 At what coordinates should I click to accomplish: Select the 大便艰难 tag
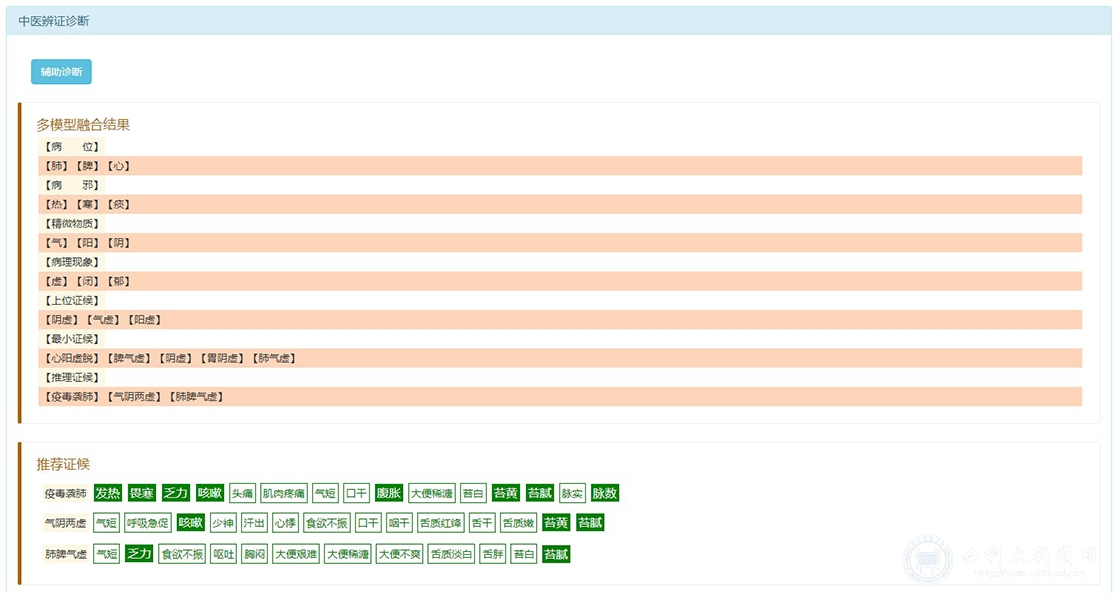tap(296, 554)
